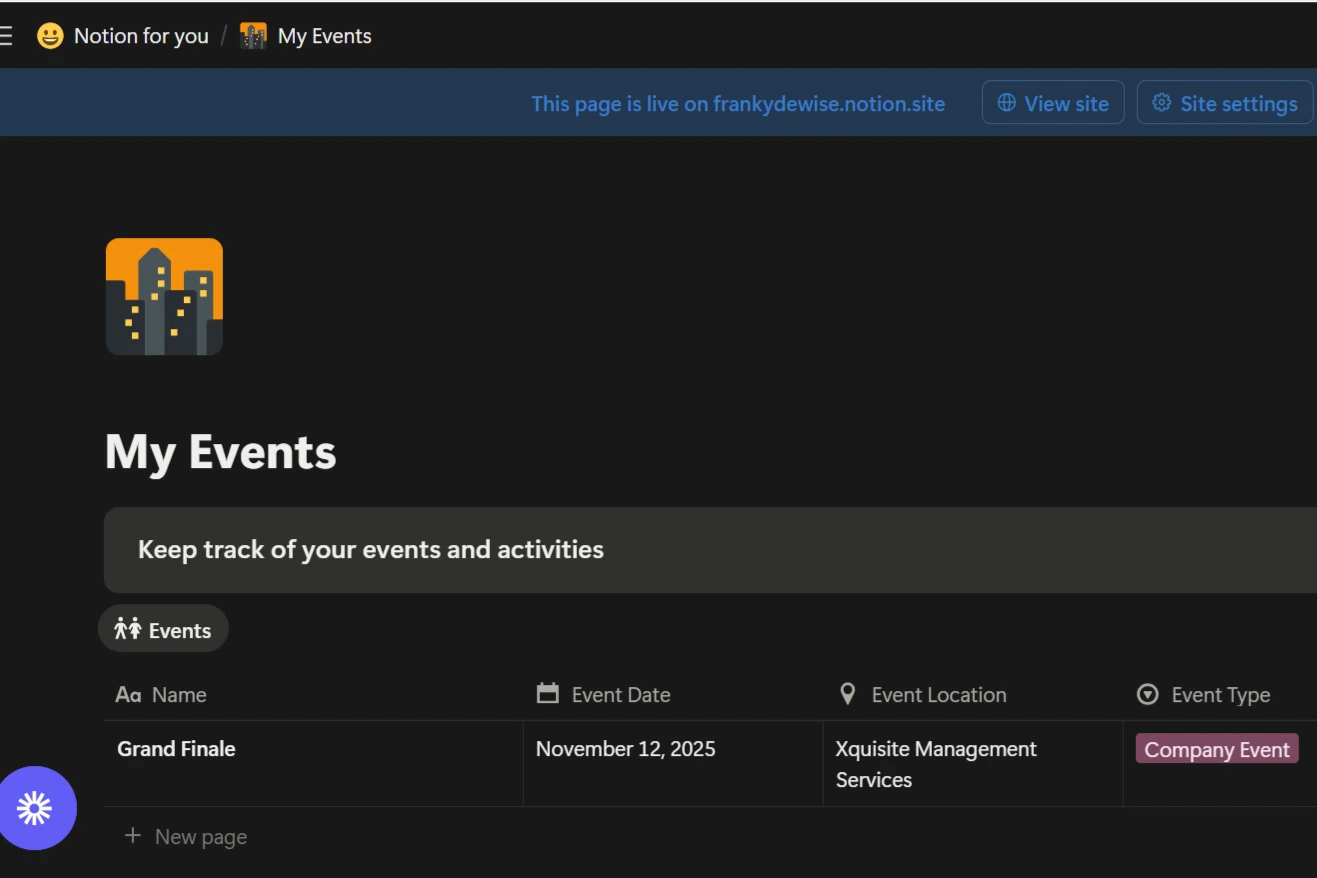Click the cityscape icon in breadcrumb
Screen dimensions: 1317x878
point(254,36)
